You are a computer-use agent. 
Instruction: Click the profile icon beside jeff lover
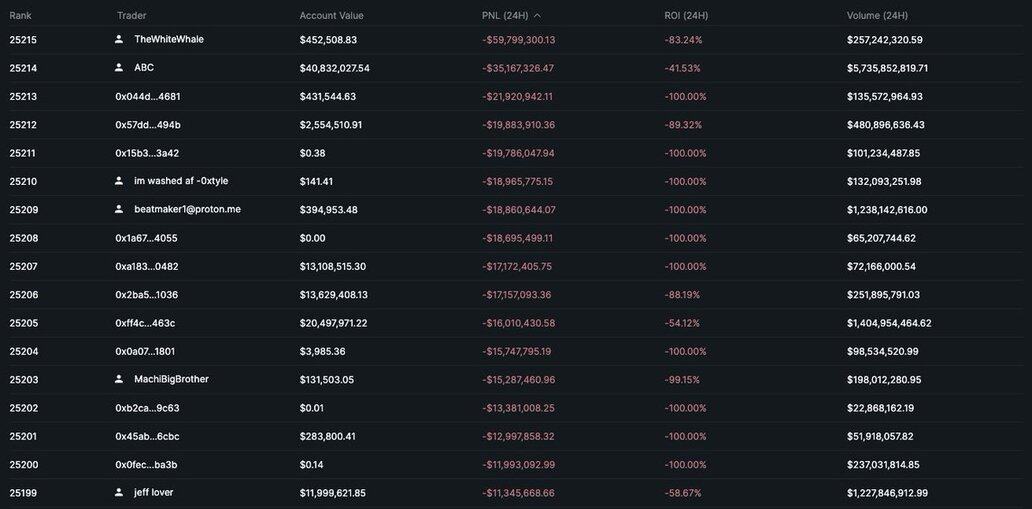click(x=119, y=492)
